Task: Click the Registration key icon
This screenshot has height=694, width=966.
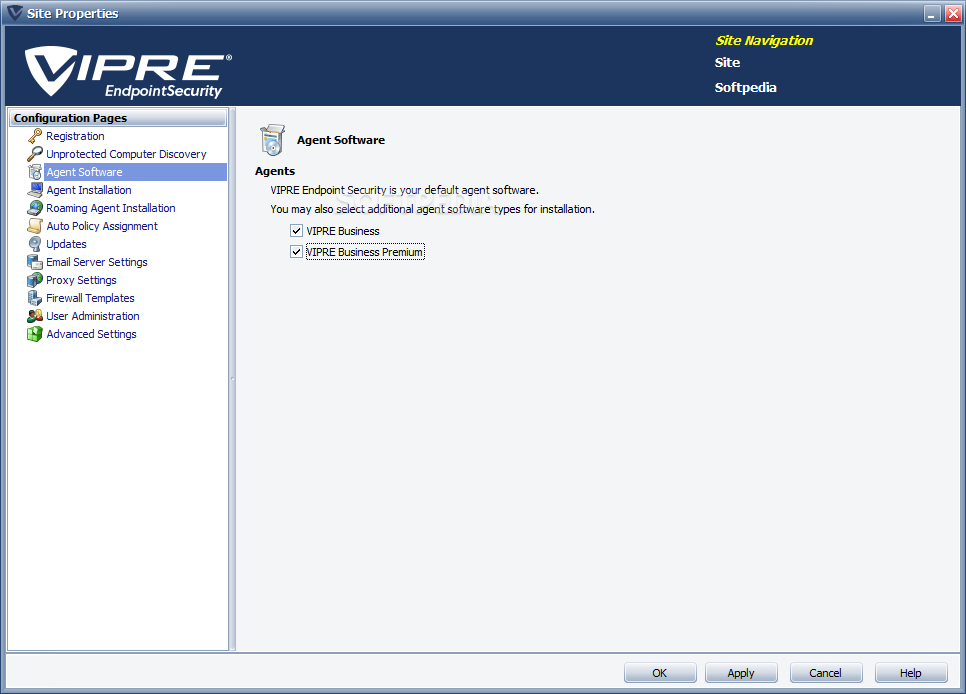Action: (35, 136)
